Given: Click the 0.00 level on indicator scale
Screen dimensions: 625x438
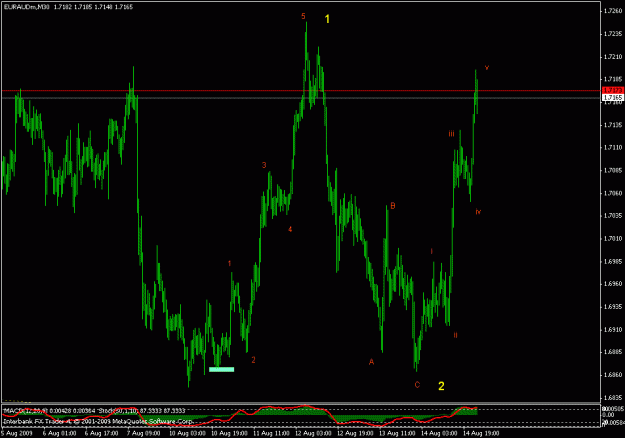Looking at the screenshot, I should 609,415.
